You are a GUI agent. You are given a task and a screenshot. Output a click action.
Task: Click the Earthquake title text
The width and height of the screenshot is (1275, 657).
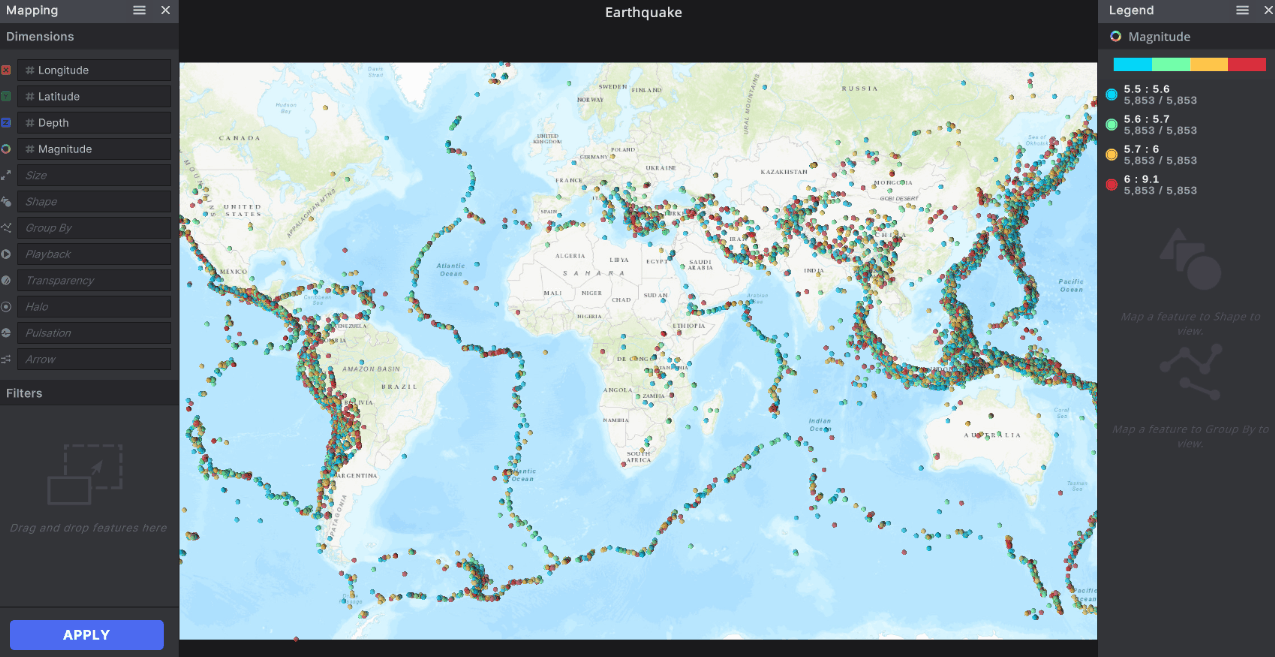click(x=643, y=12)
